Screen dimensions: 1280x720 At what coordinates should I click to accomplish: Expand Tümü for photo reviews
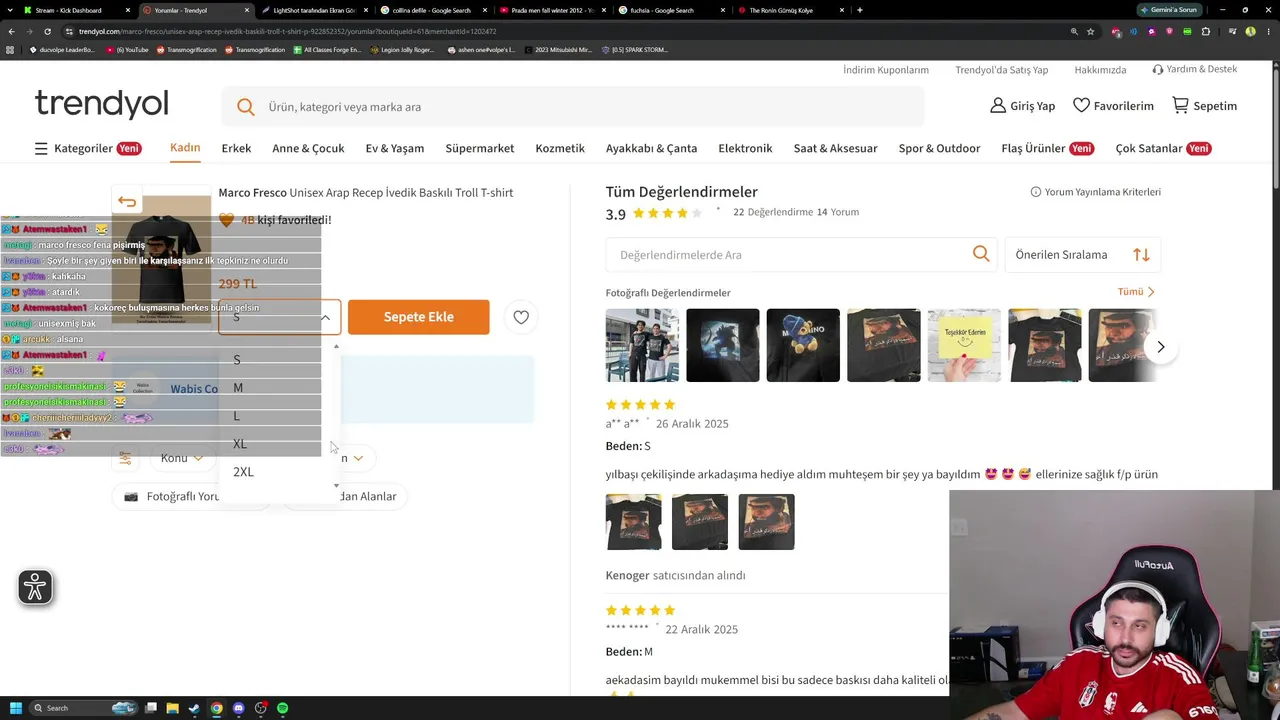pos(1136,292)
